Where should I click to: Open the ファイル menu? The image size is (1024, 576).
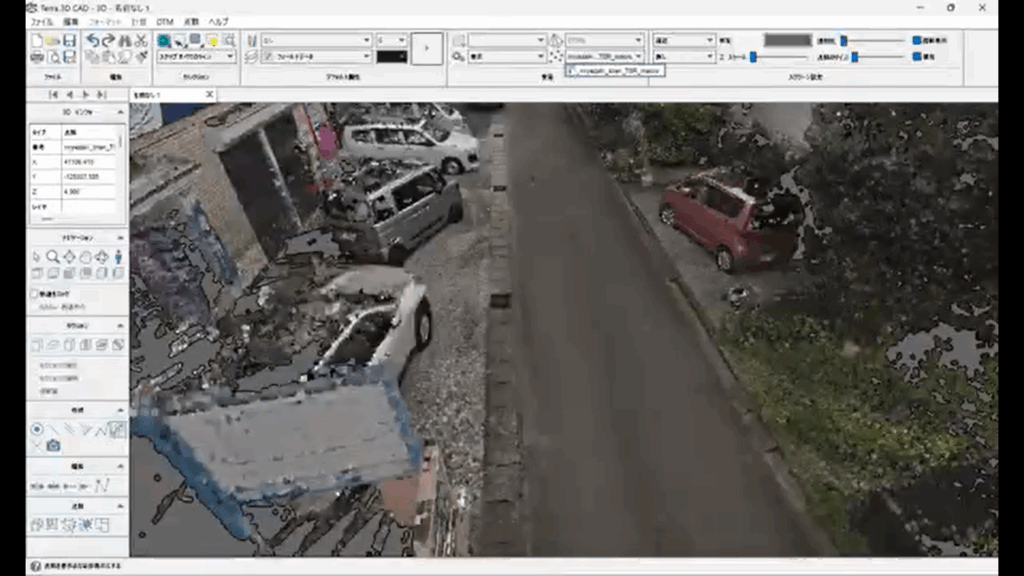[42, 21]
